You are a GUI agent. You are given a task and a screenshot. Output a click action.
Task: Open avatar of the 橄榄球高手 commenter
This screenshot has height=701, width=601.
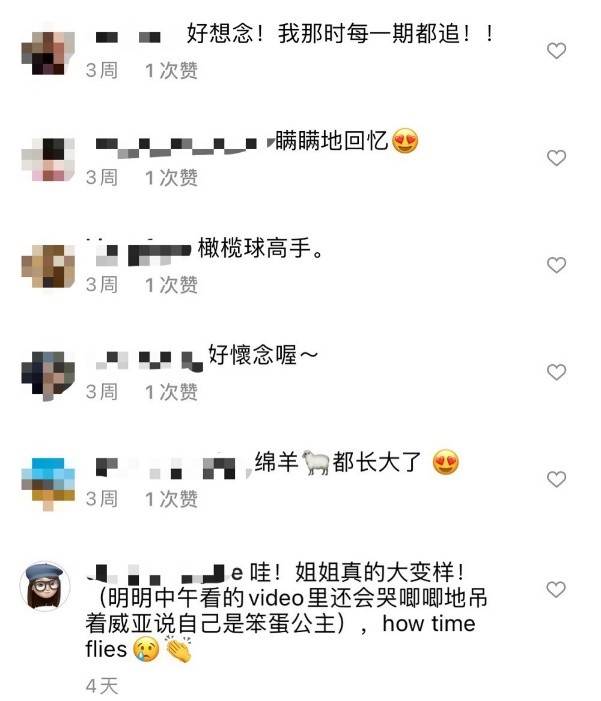tap(48, 266)
